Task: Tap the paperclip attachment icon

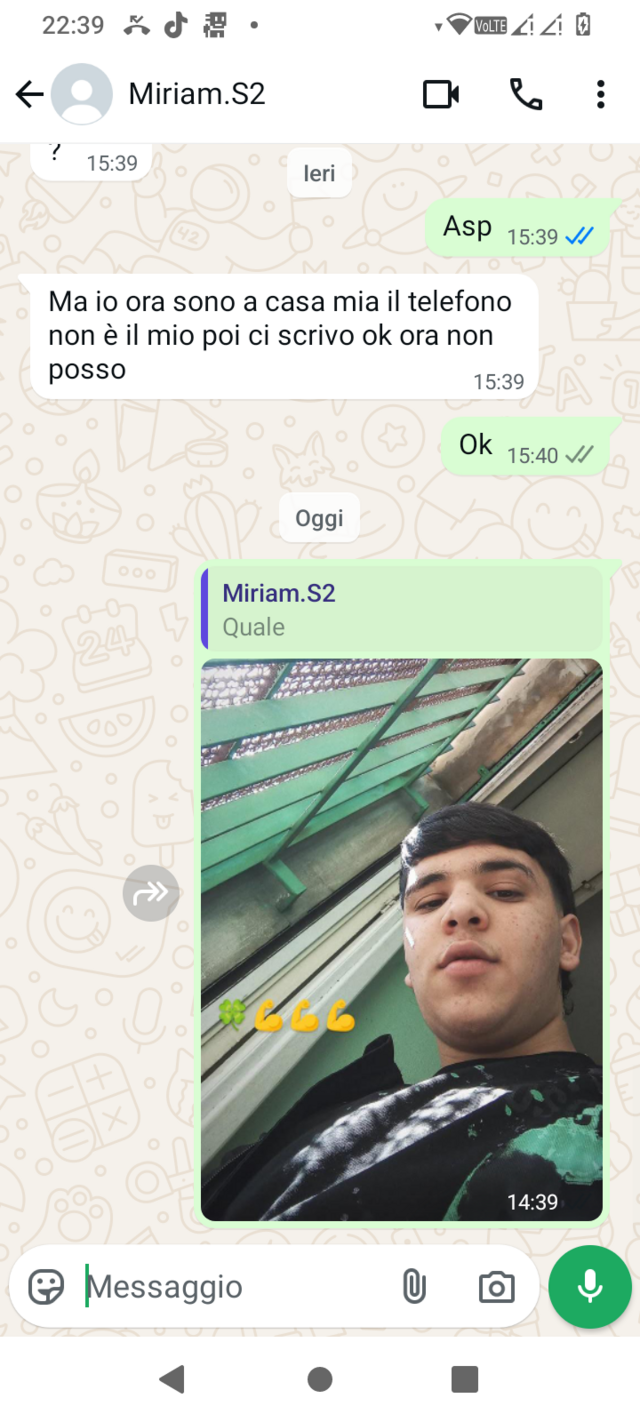Action: click(x=413, y=1287)
